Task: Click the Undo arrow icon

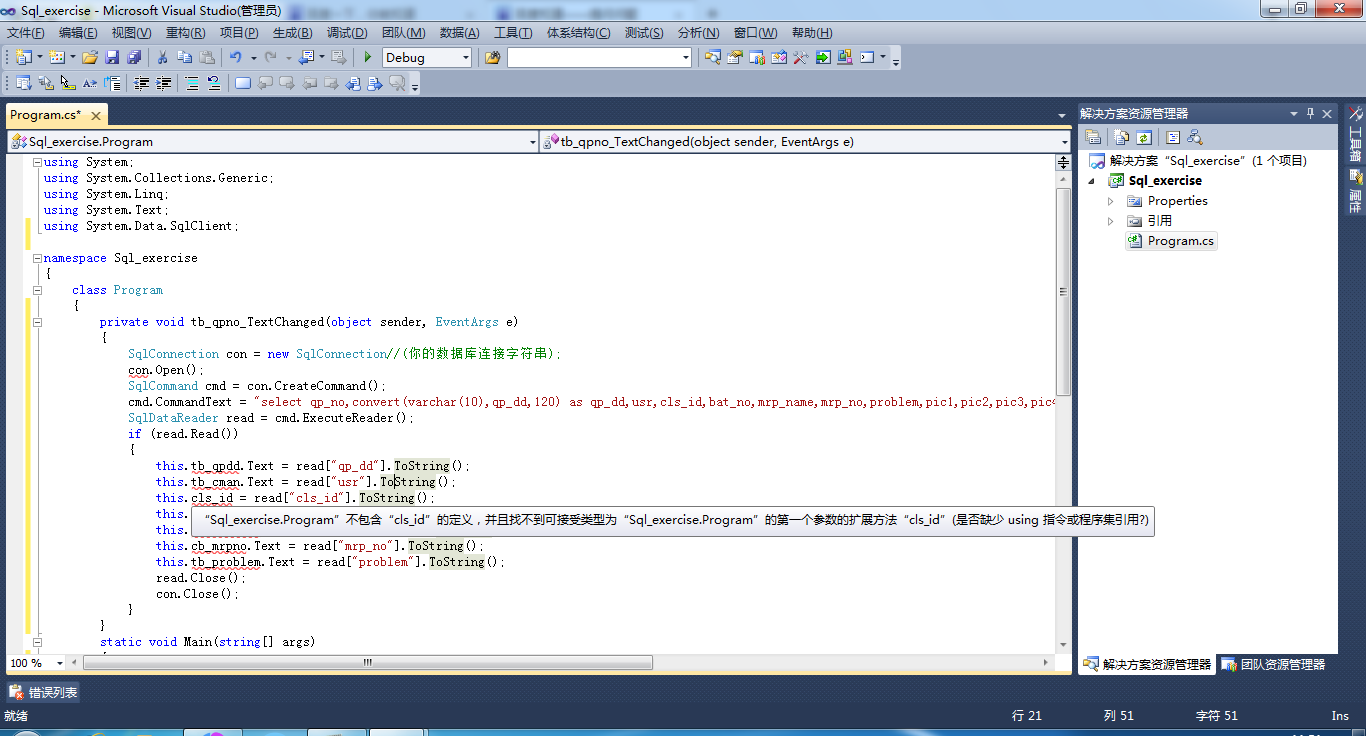Action: point(236,57)
